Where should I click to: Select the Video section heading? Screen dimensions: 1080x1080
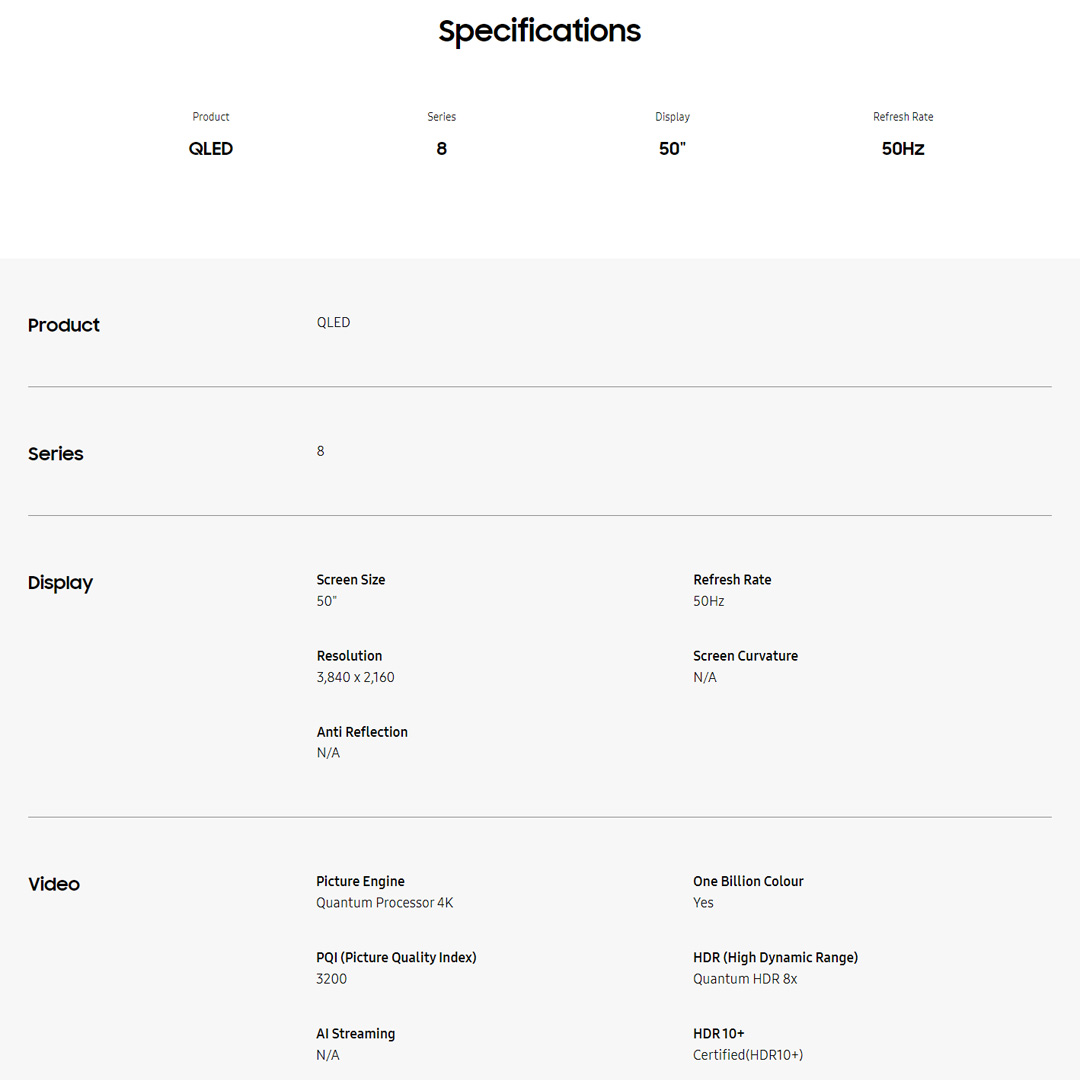click(x=54, y=884)
